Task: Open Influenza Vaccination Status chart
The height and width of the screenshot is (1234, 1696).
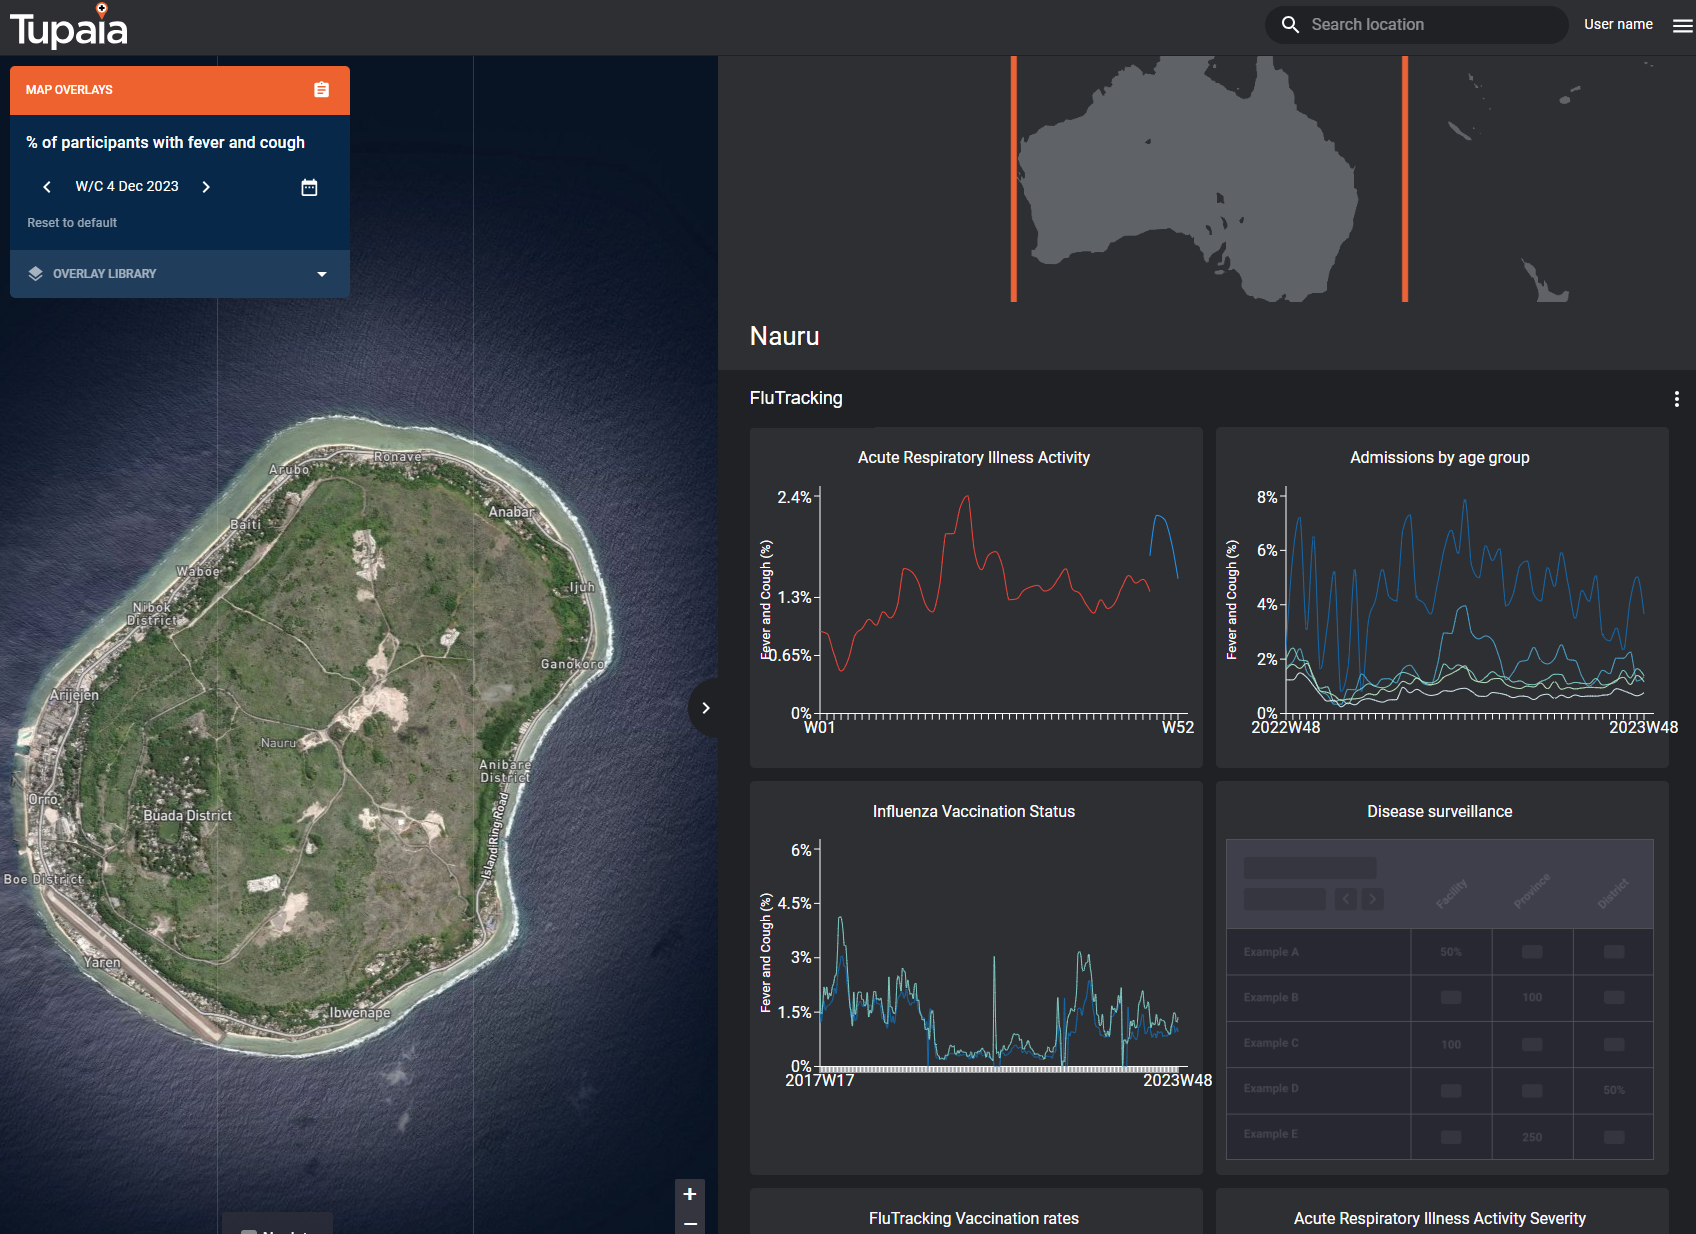Action: [x=976, y=978]
